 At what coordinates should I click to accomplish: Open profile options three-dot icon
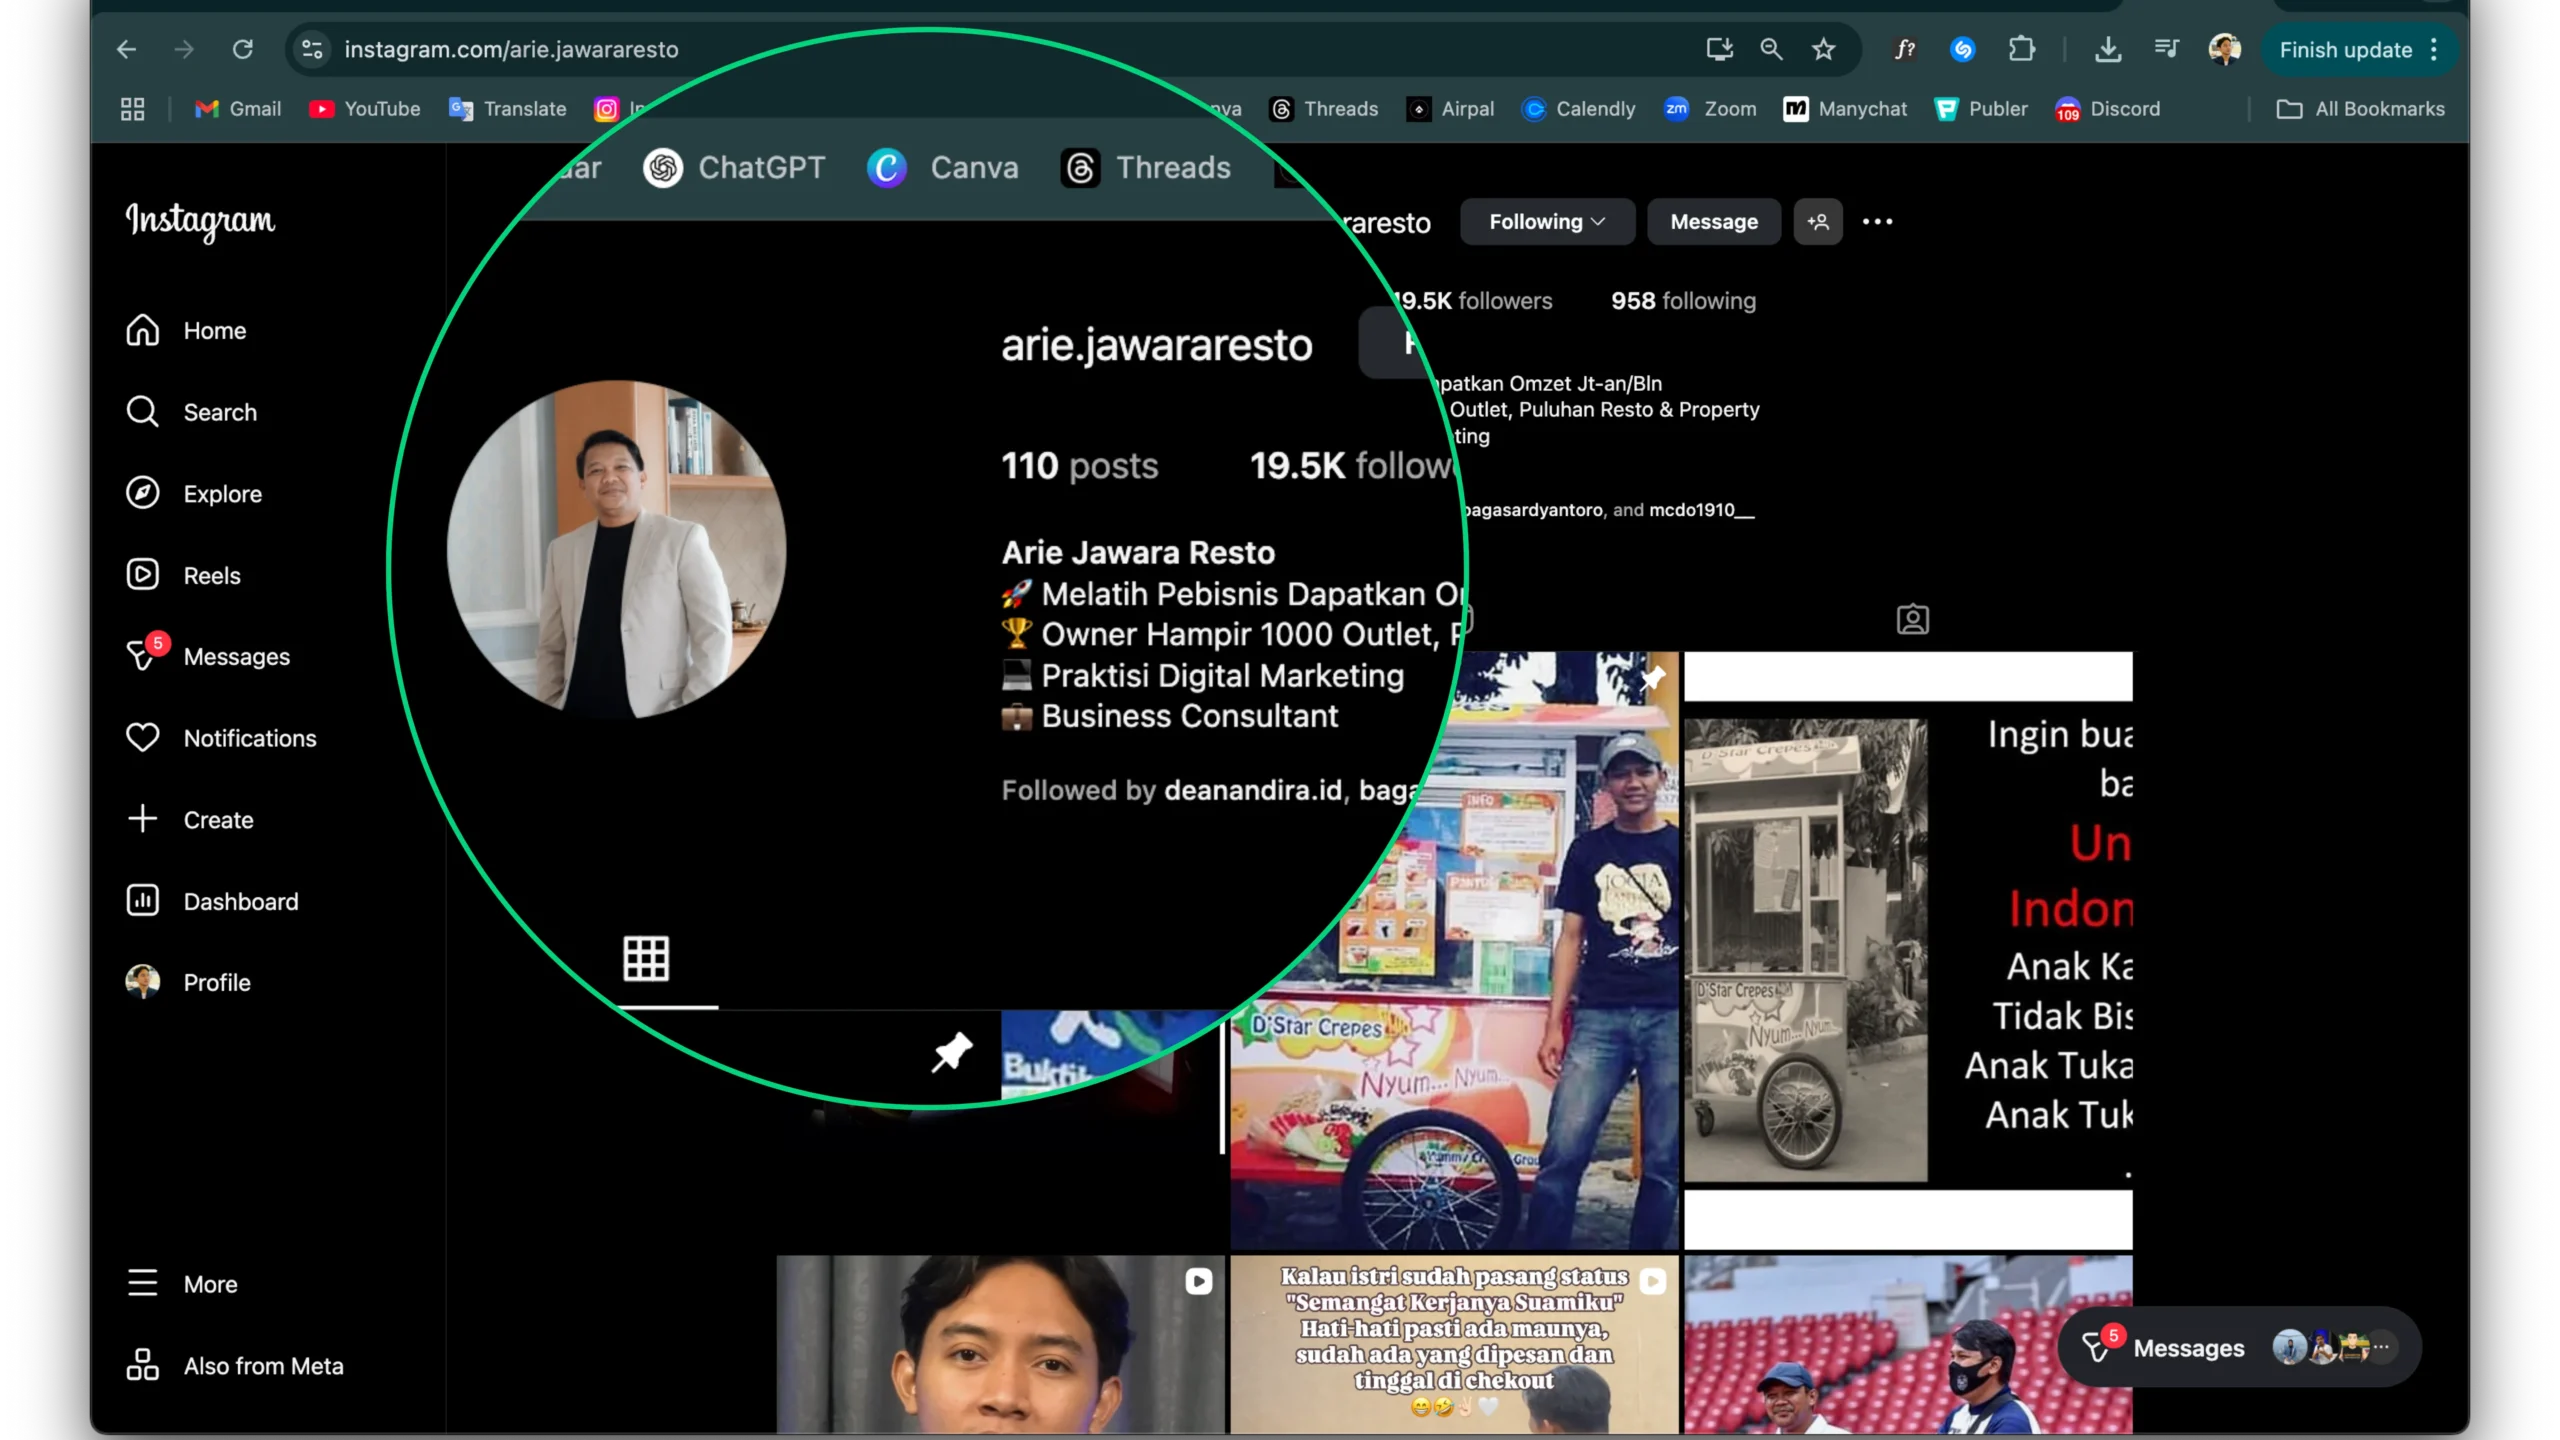tap(1877, 222)
